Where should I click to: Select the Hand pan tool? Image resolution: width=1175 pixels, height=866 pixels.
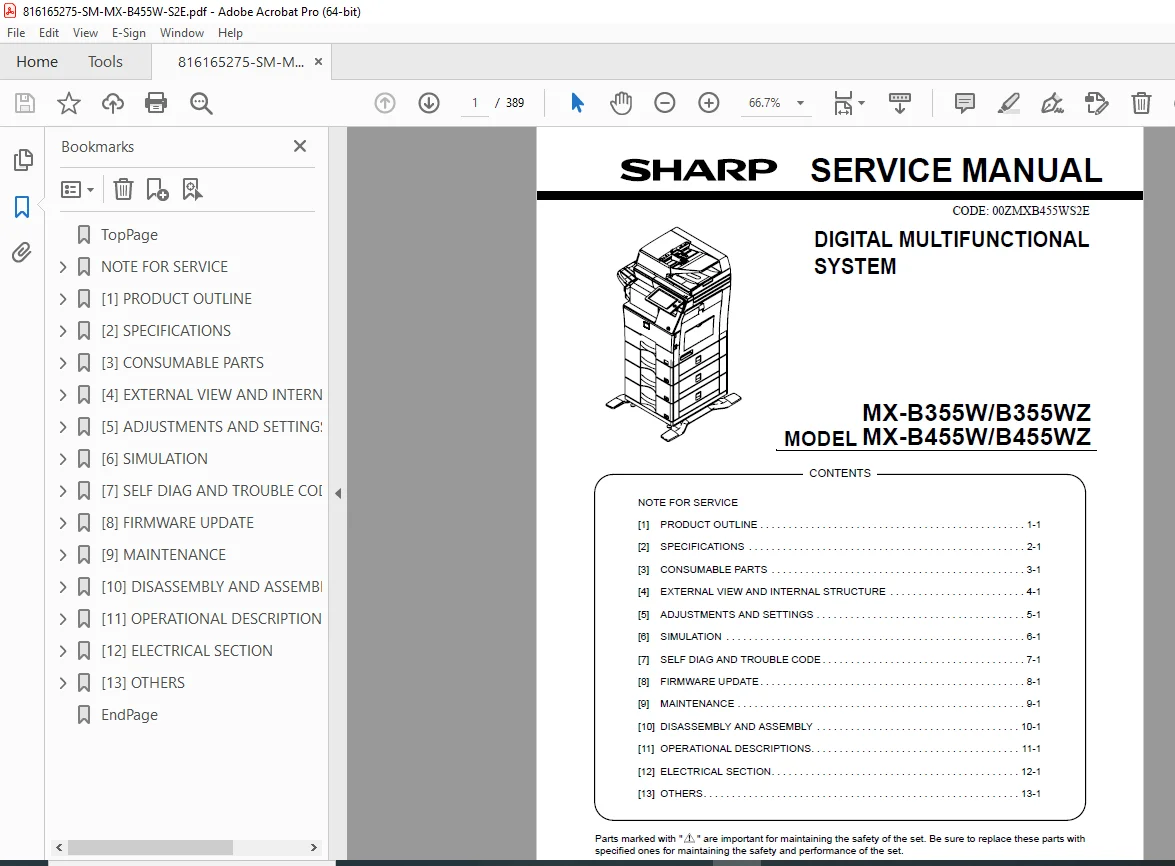[620, 103]
